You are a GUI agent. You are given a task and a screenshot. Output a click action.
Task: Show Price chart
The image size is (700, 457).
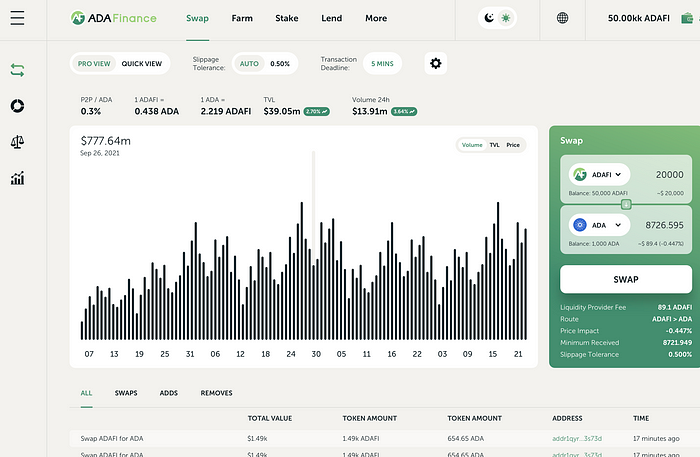pyautogui.click(x=513, y=145)
